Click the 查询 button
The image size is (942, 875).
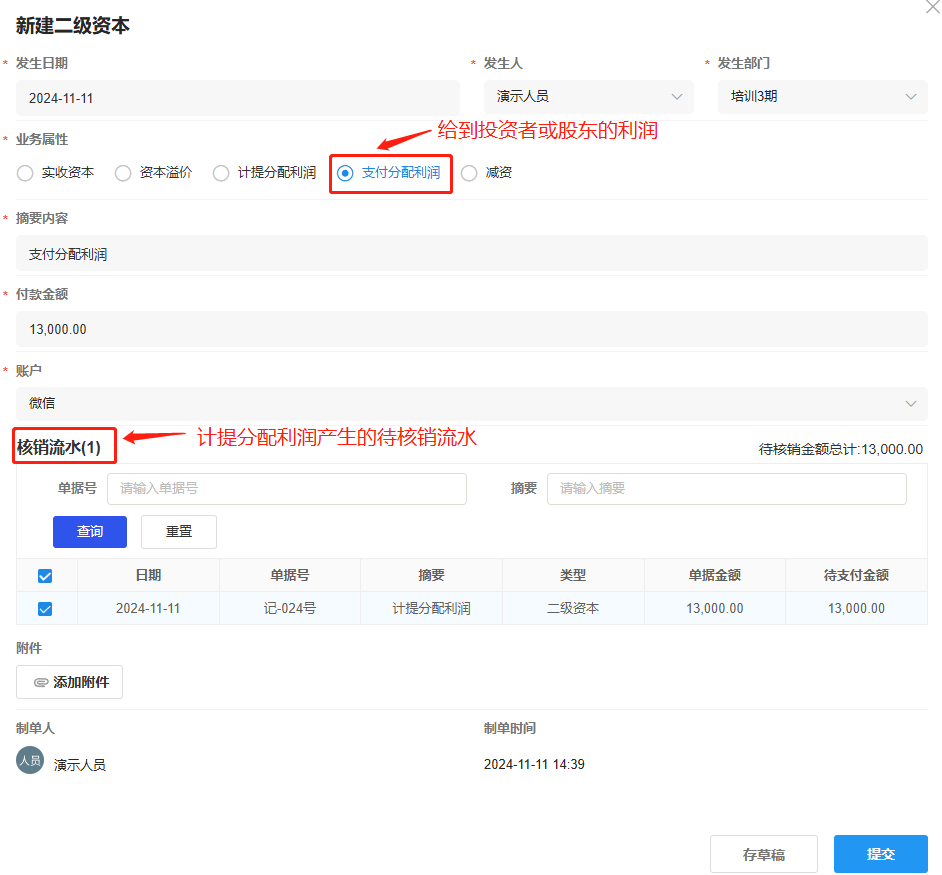point(90,532)
